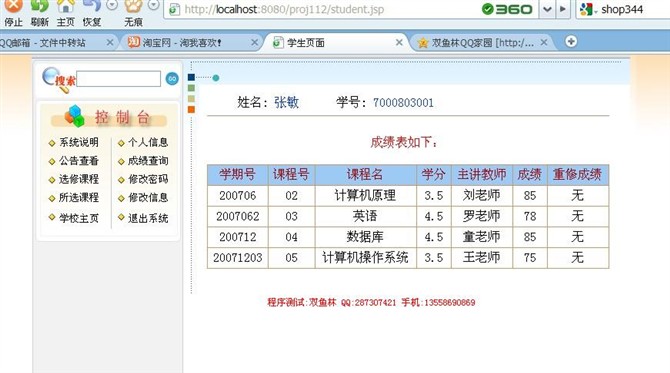670x373 pixels.
Task: Click the 学期号 column header
Action: (x=238, y=174)
